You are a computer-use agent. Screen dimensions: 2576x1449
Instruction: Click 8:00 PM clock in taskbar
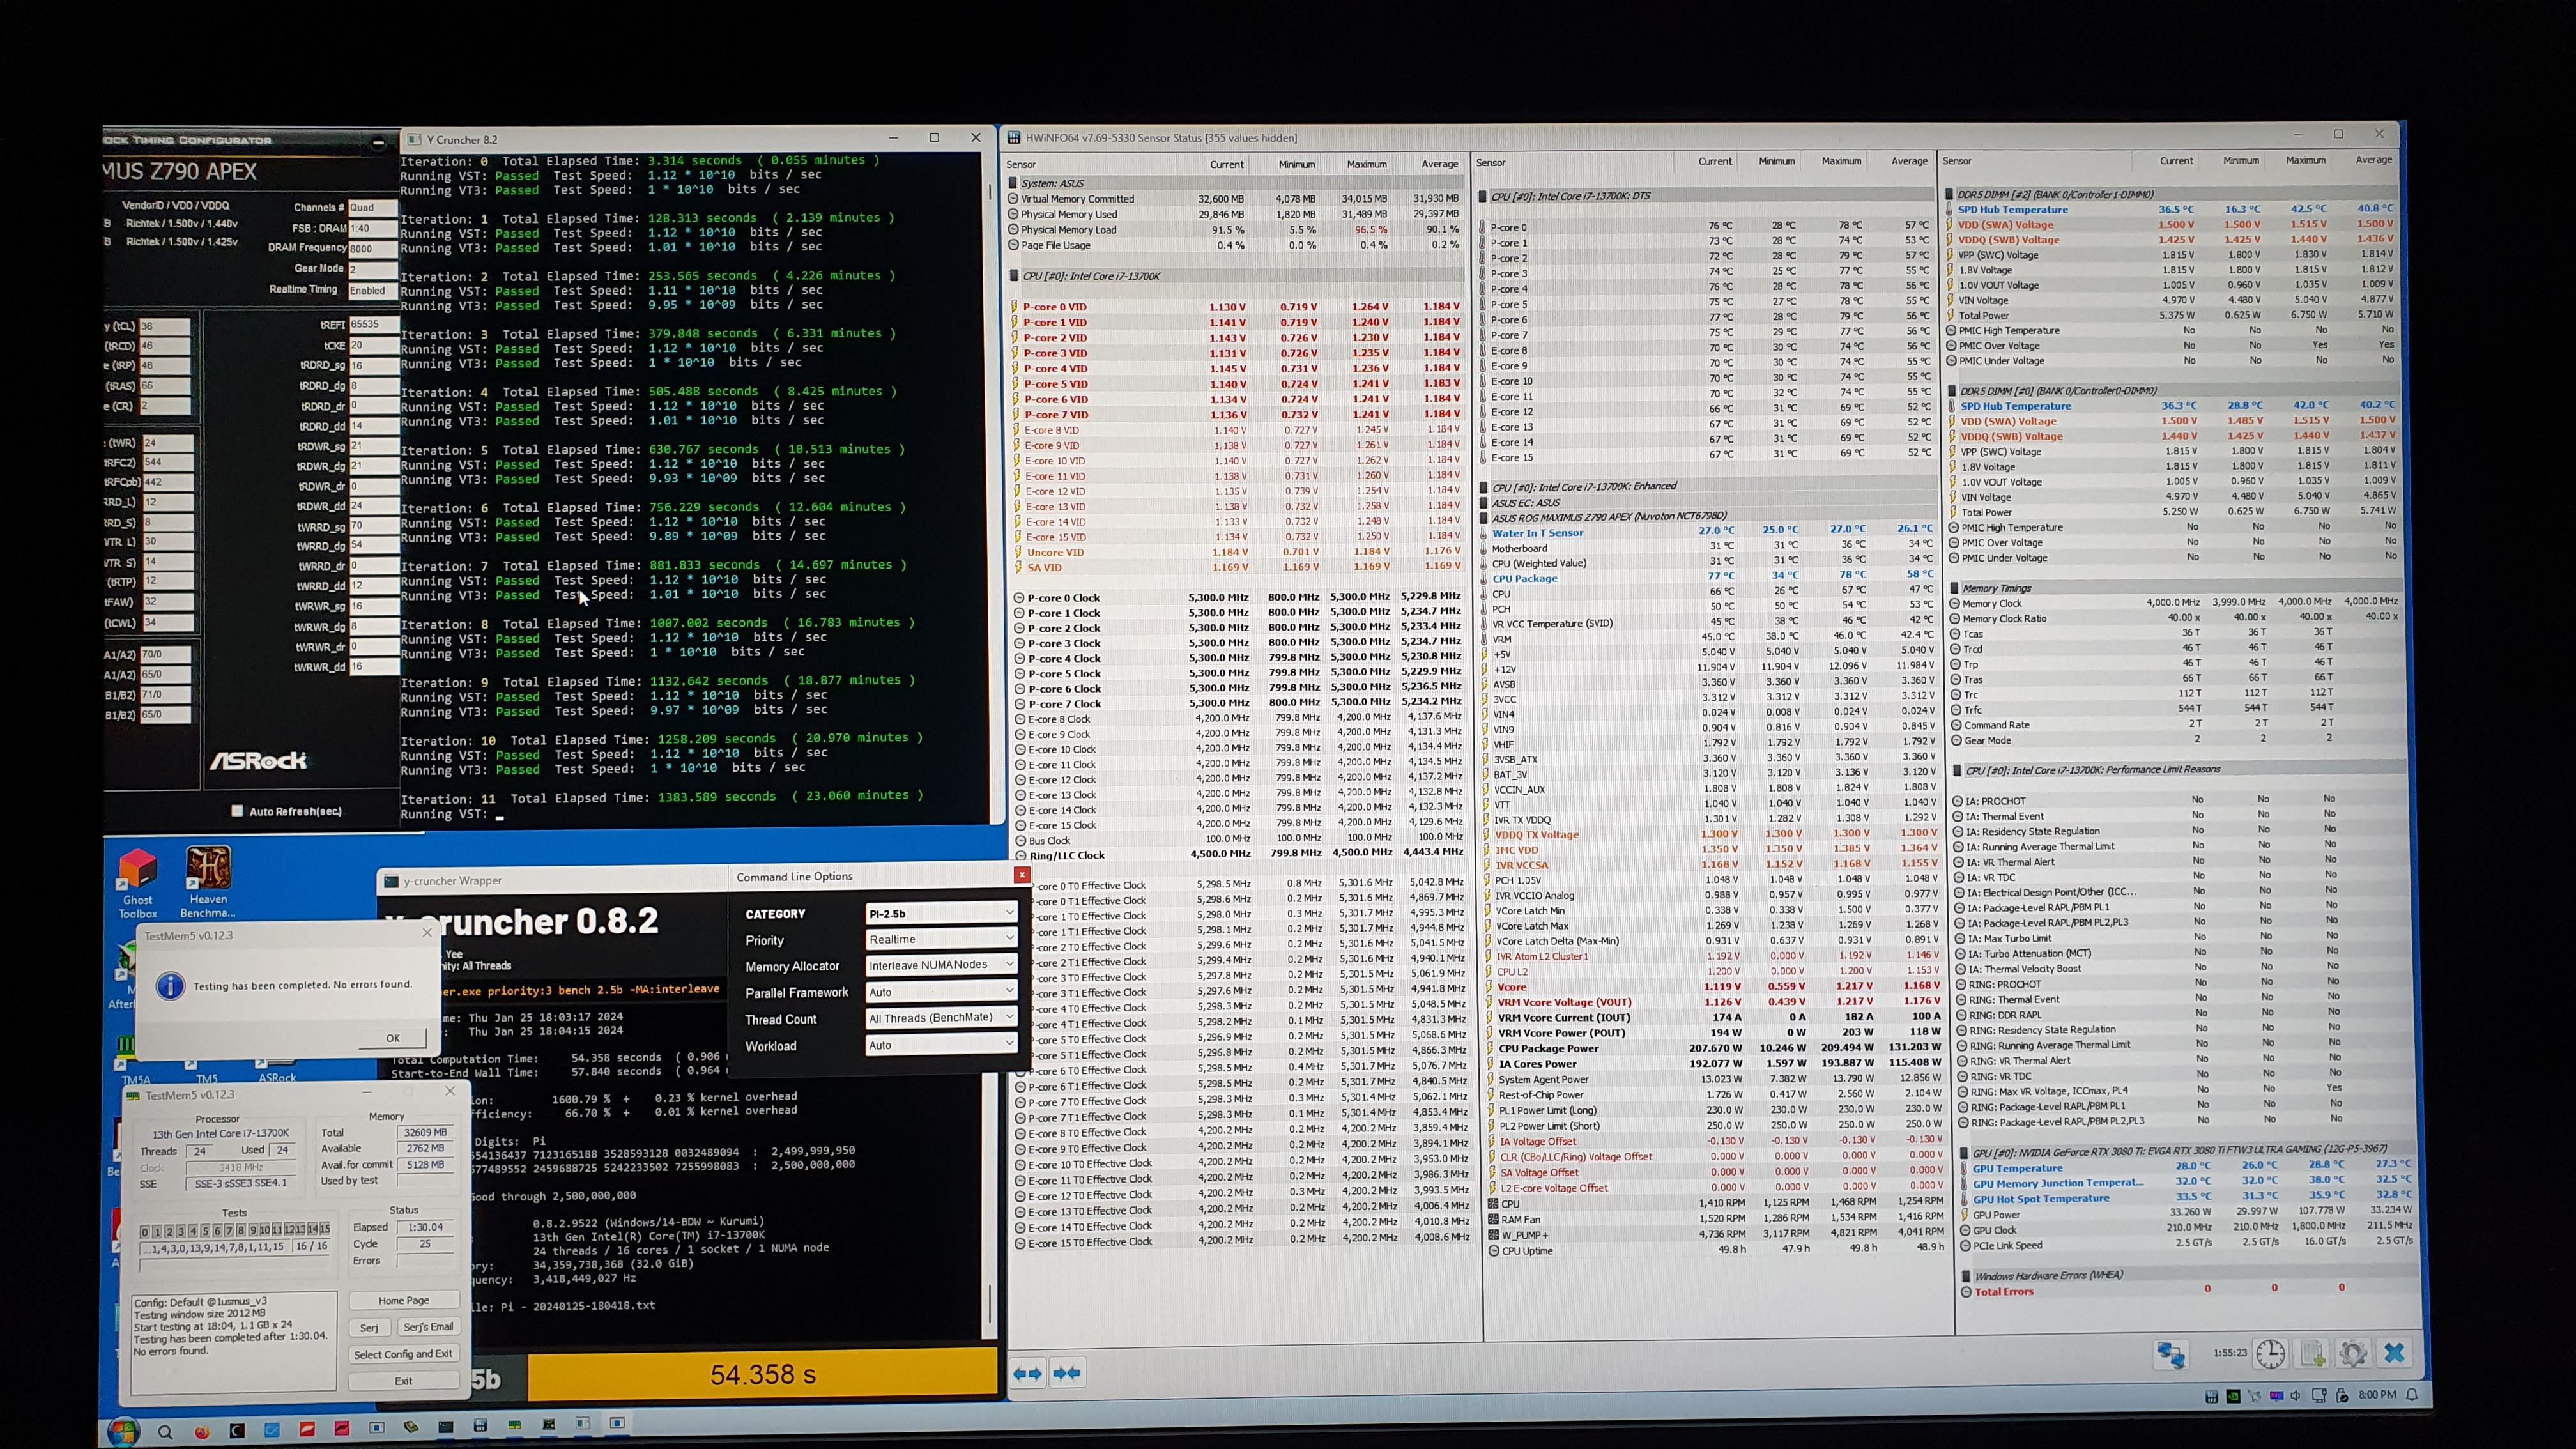click(x=2377, y=1394)
